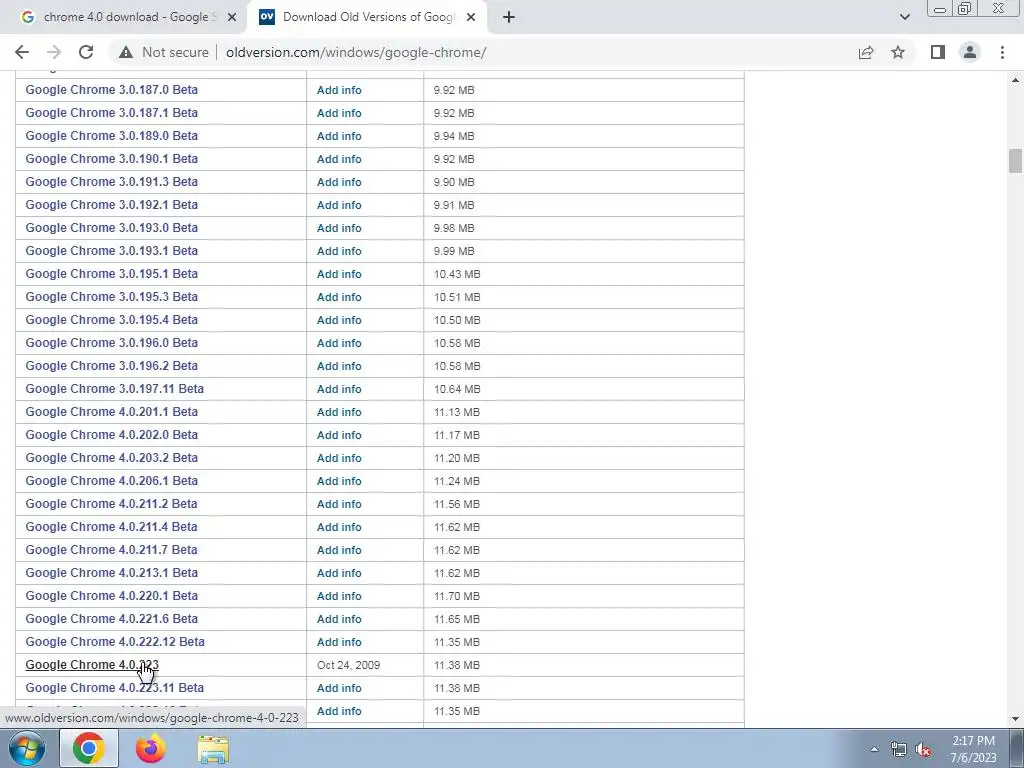1024x768 pixels.
Task: Click the scrollbar up arrow
Action: pyautogui.click(x=1015, y=80)
